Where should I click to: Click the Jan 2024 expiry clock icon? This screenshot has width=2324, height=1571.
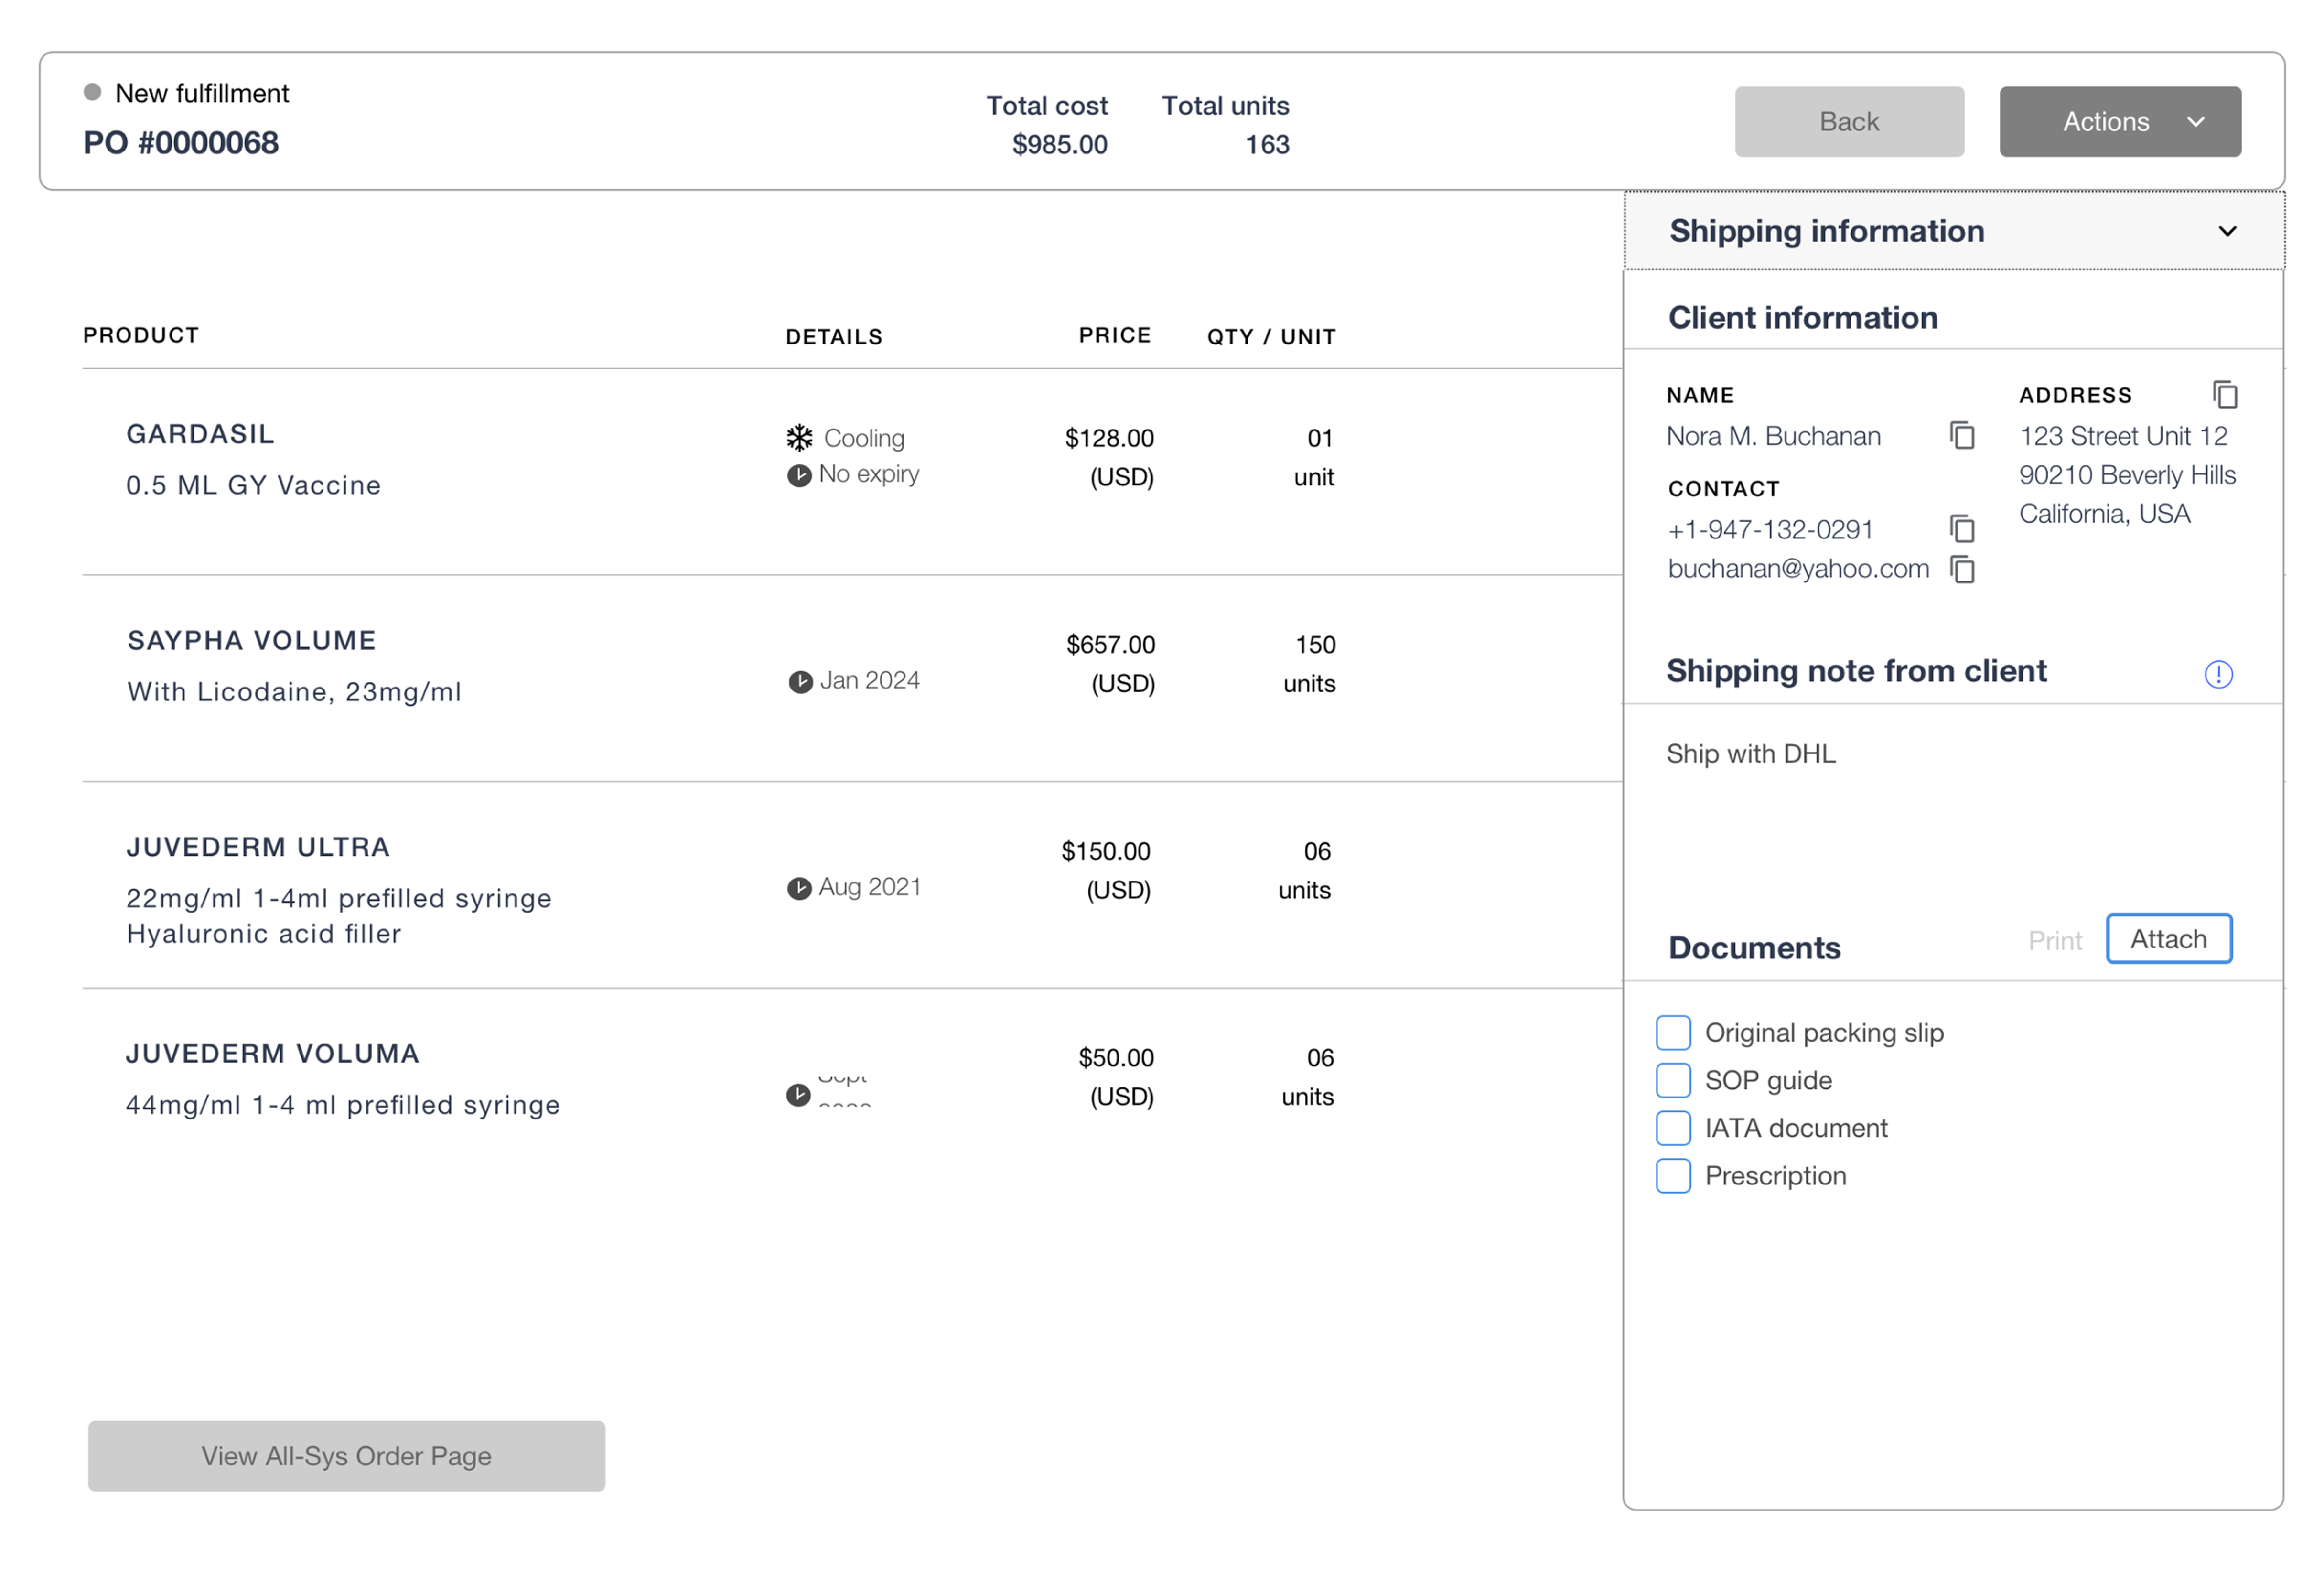tap(800, 682)
